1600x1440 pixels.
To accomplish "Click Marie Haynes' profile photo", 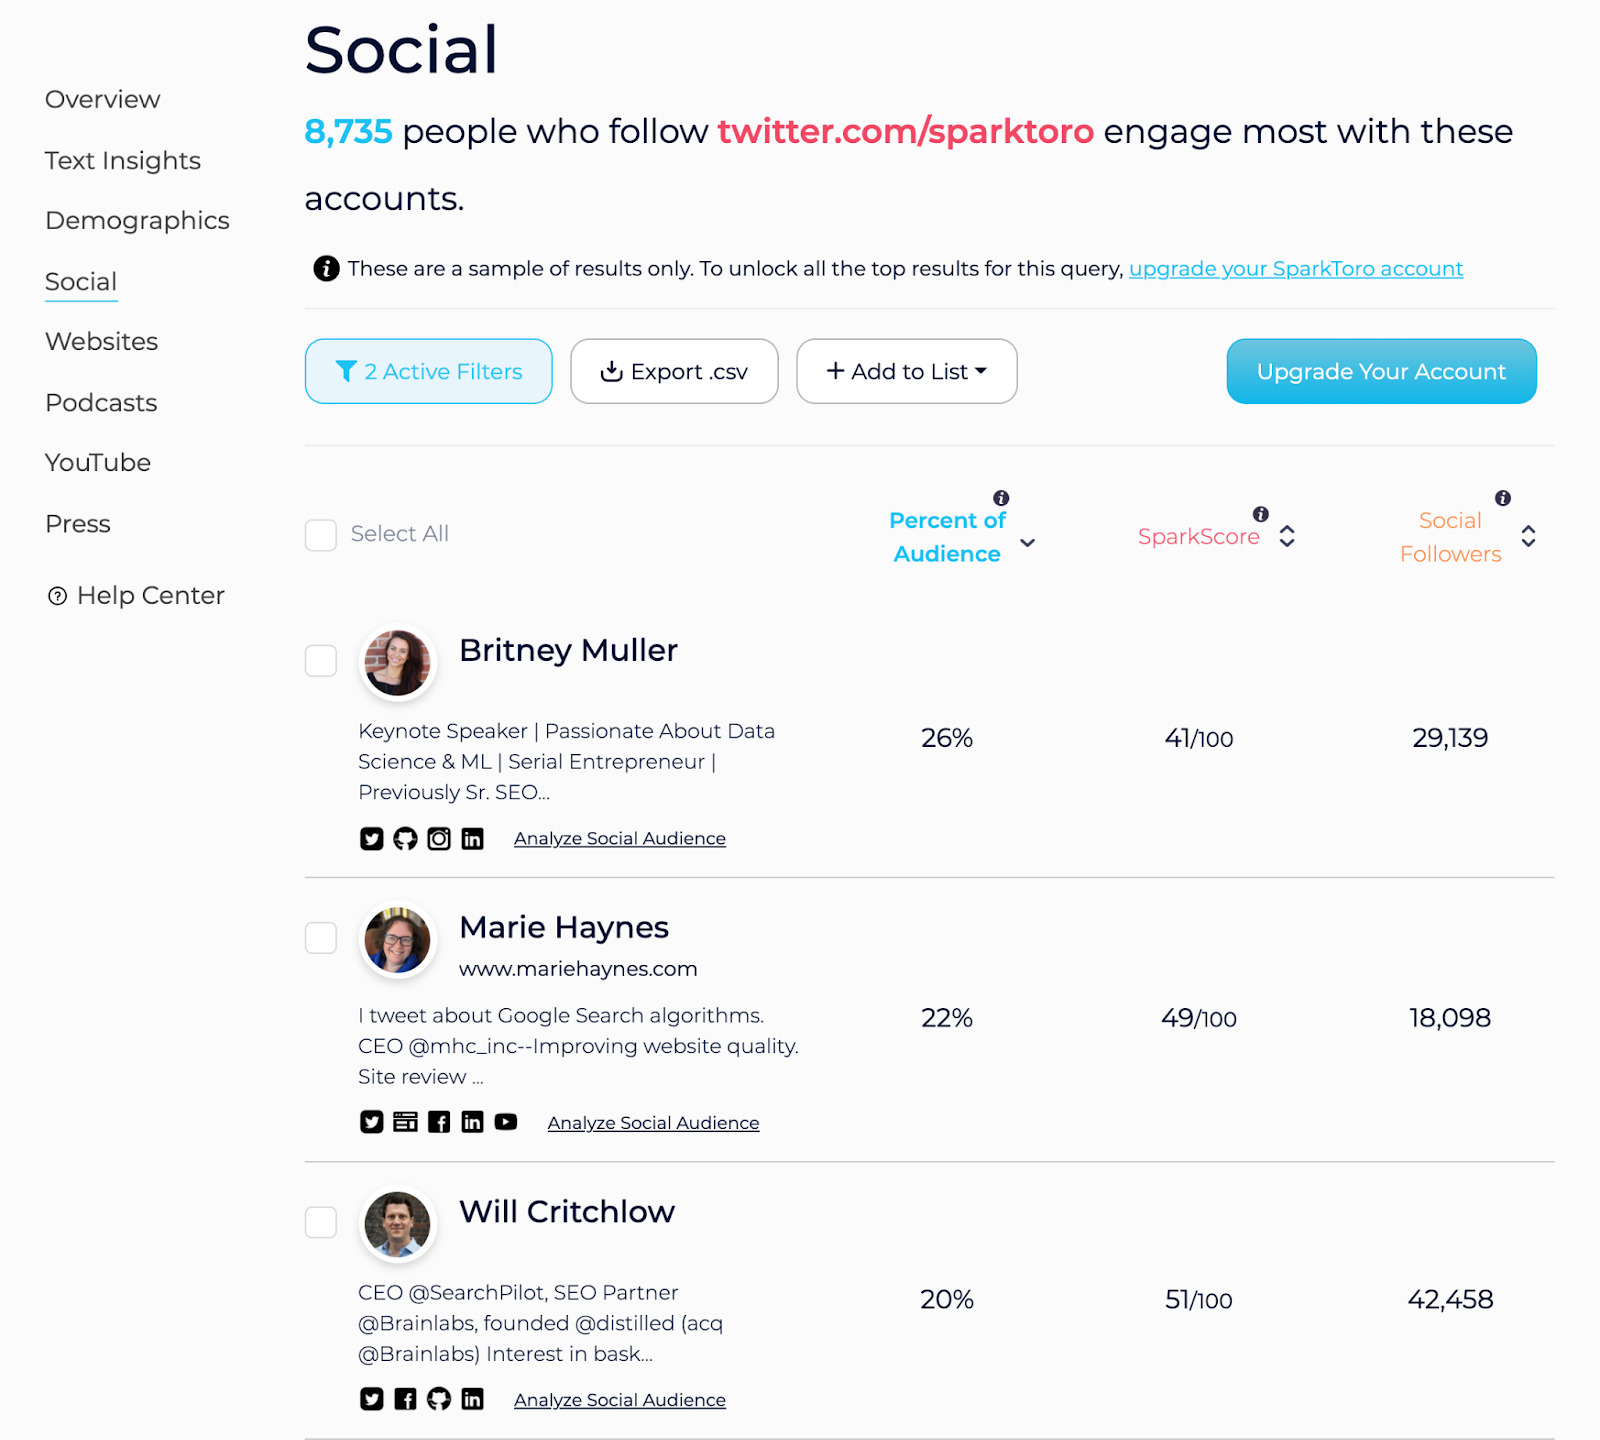I will 398,941.
